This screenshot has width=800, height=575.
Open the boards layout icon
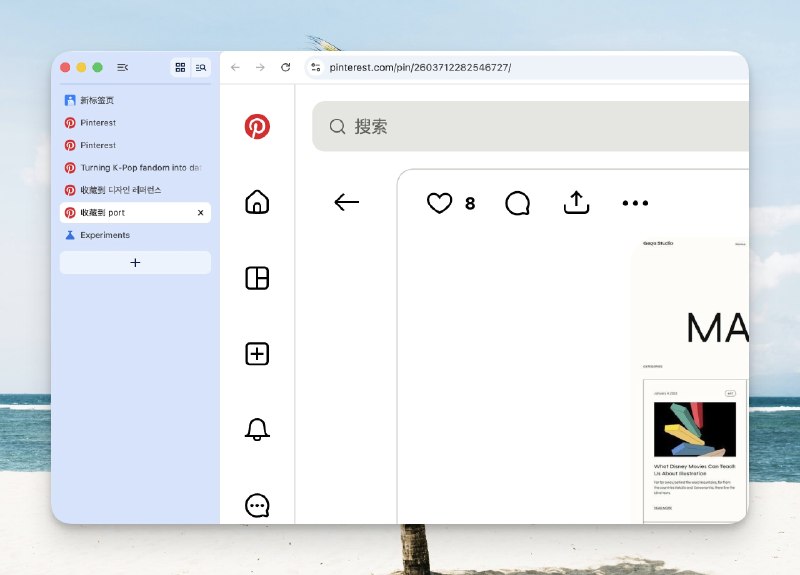pos(257,278)
